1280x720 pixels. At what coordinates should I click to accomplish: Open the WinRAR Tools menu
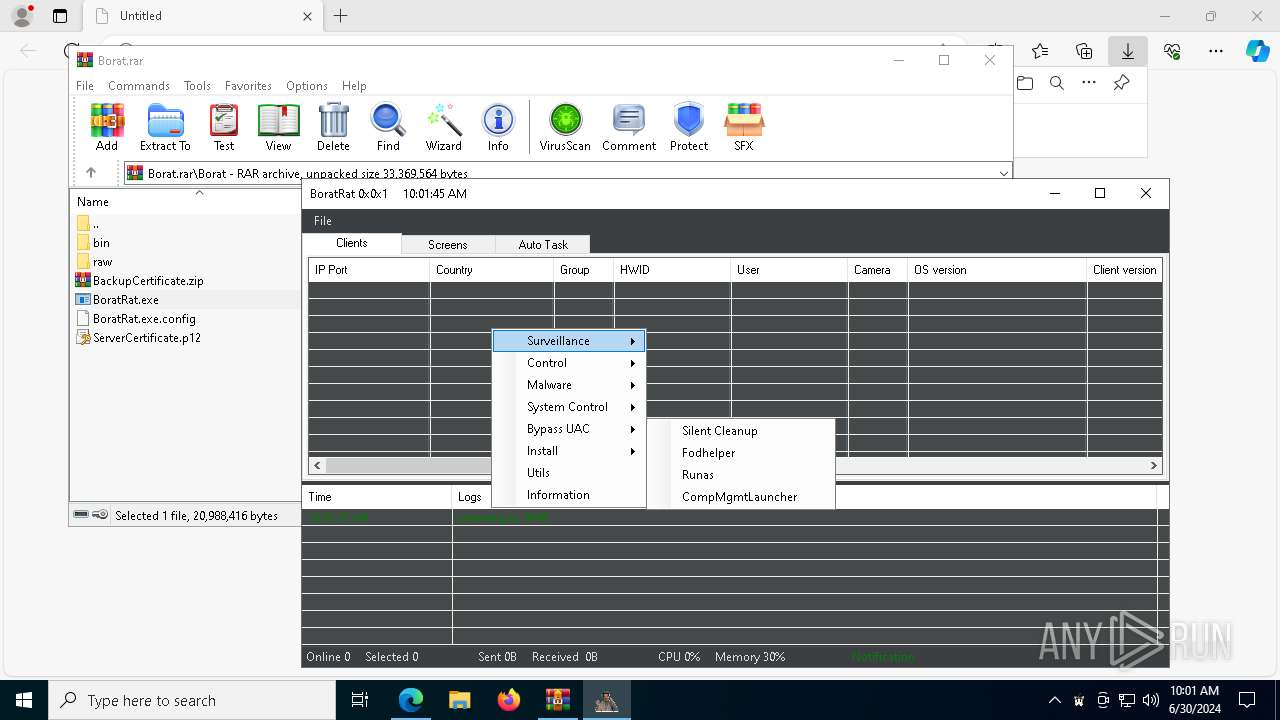pyautogui.click(x=197, y=86)
